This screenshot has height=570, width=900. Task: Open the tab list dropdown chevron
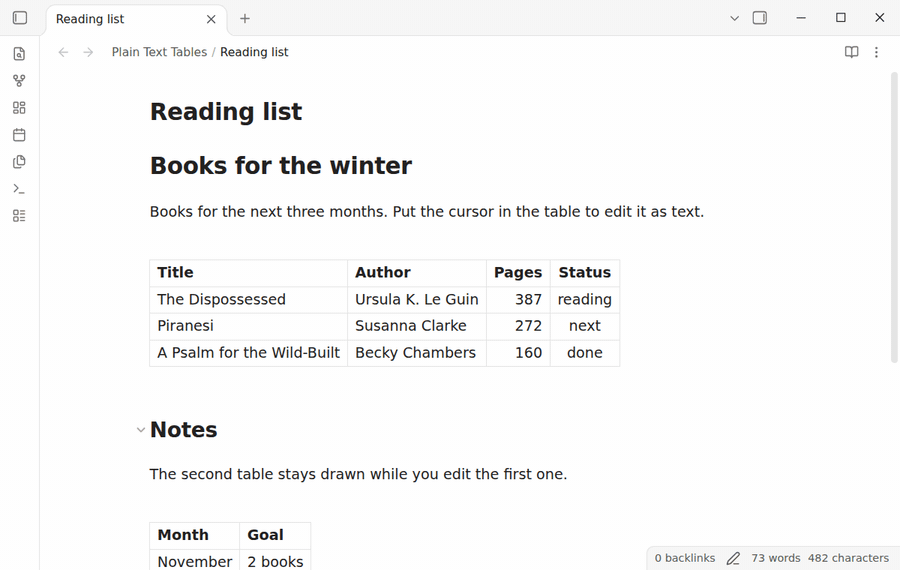(734, 18)
